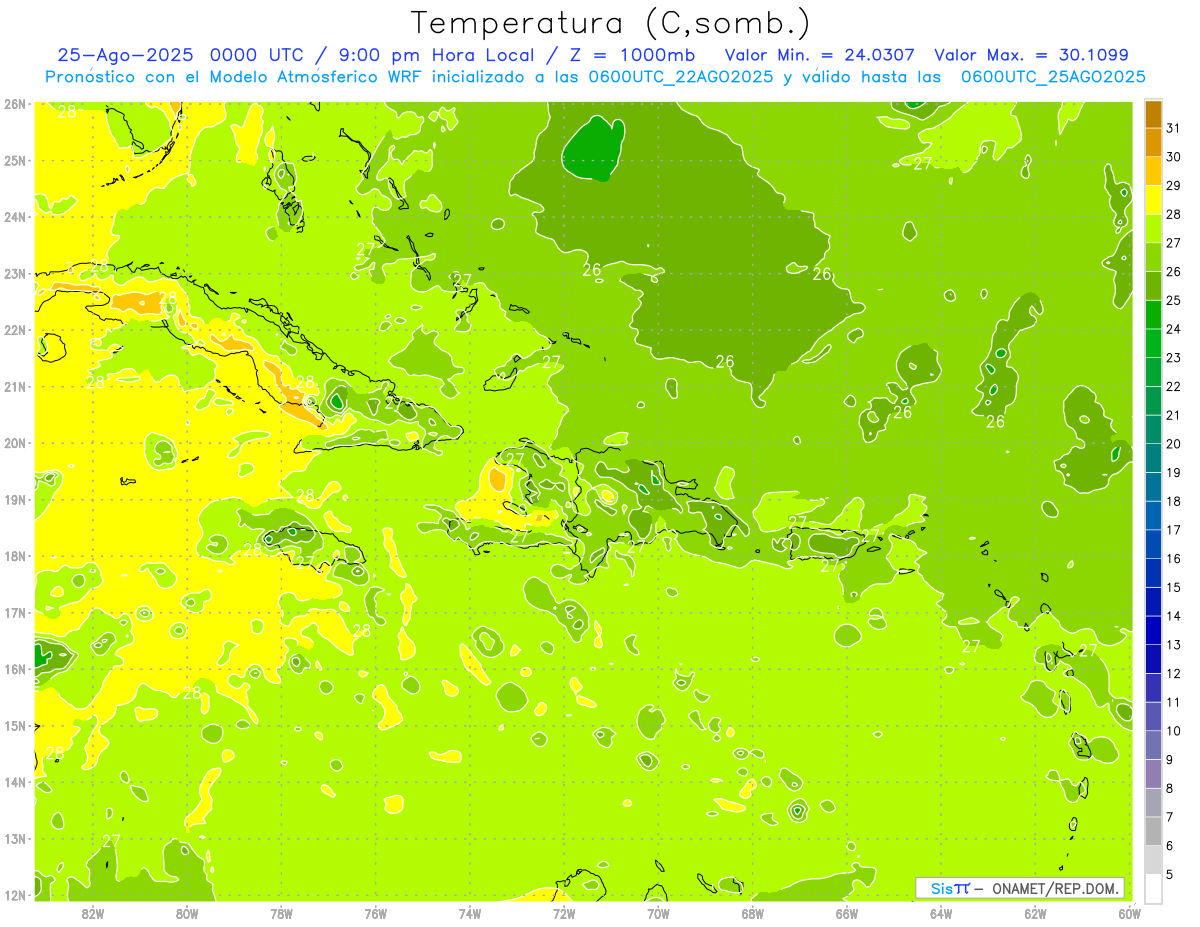Viewport: 1200px width, 927px height.
Task: Click the "Valor Max. = 30.1099" text
Action: point(1031,56)
